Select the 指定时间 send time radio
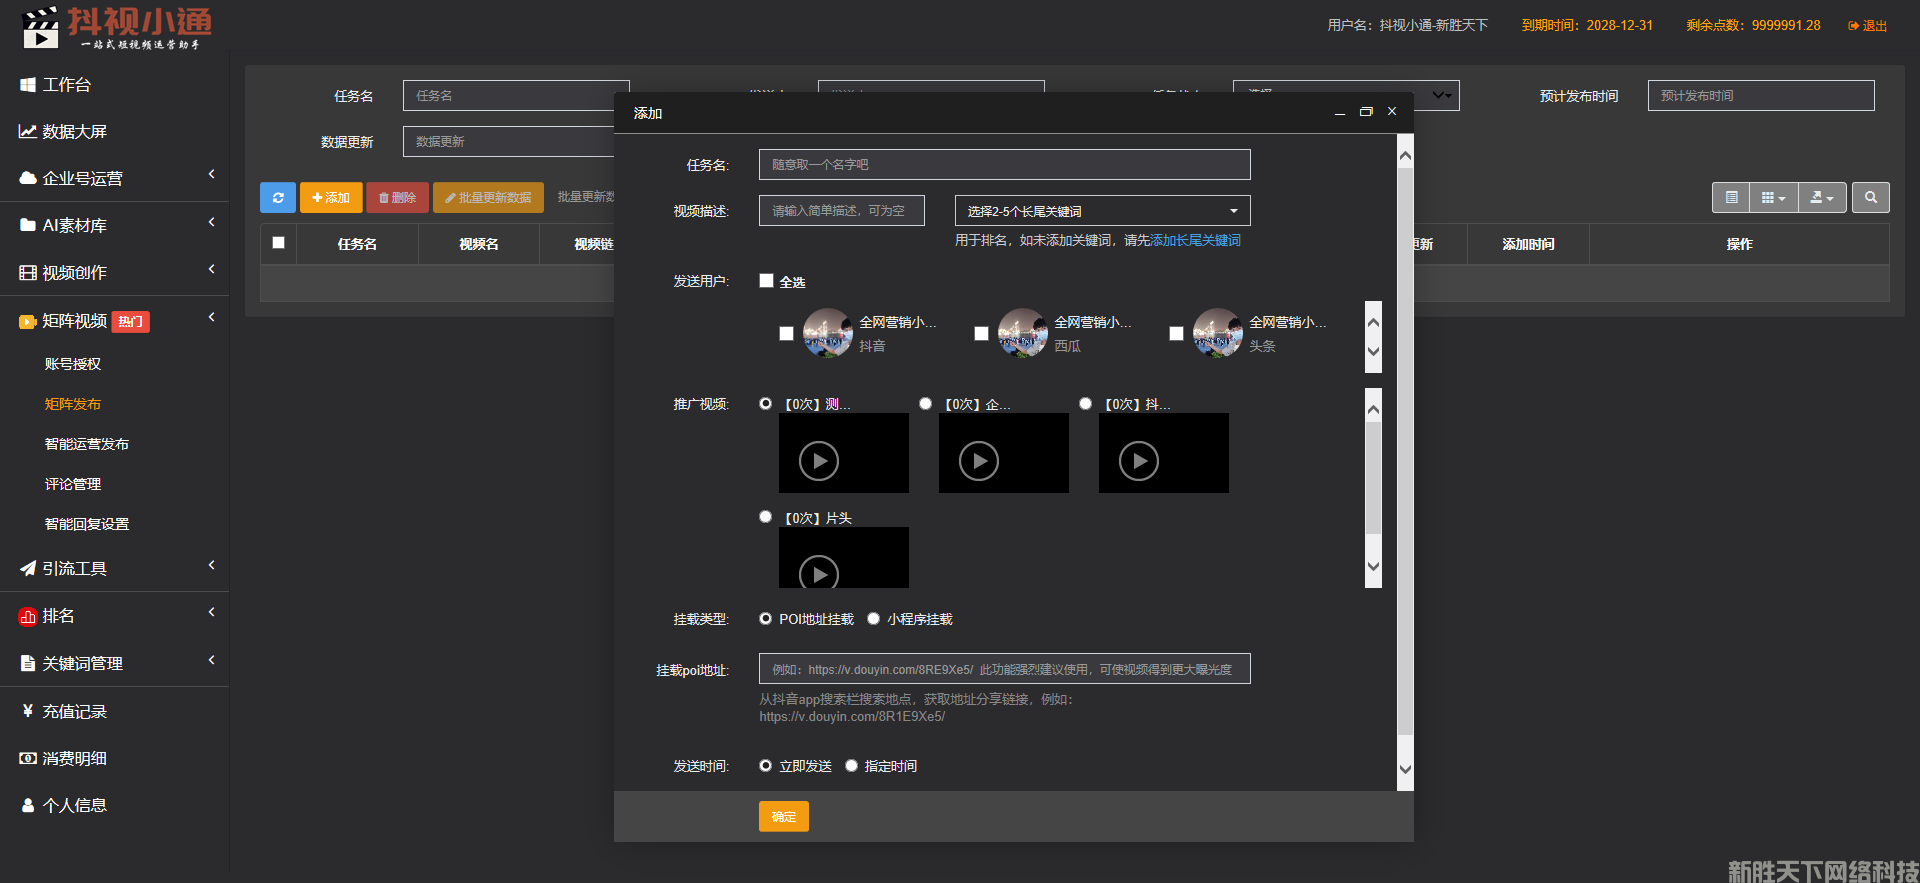 (x=852, y=766)
